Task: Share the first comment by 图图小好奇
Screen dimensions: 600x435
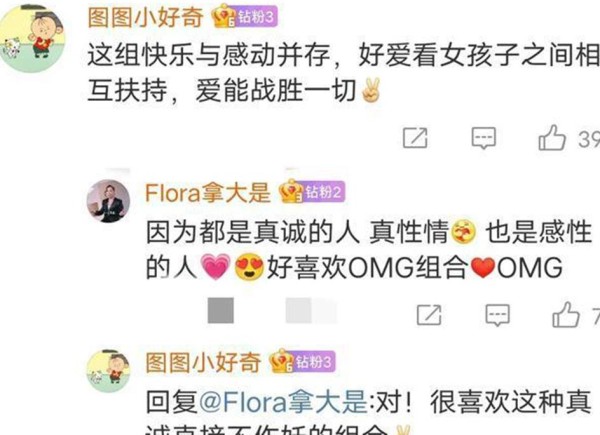Action: click(x=415, y=138)
